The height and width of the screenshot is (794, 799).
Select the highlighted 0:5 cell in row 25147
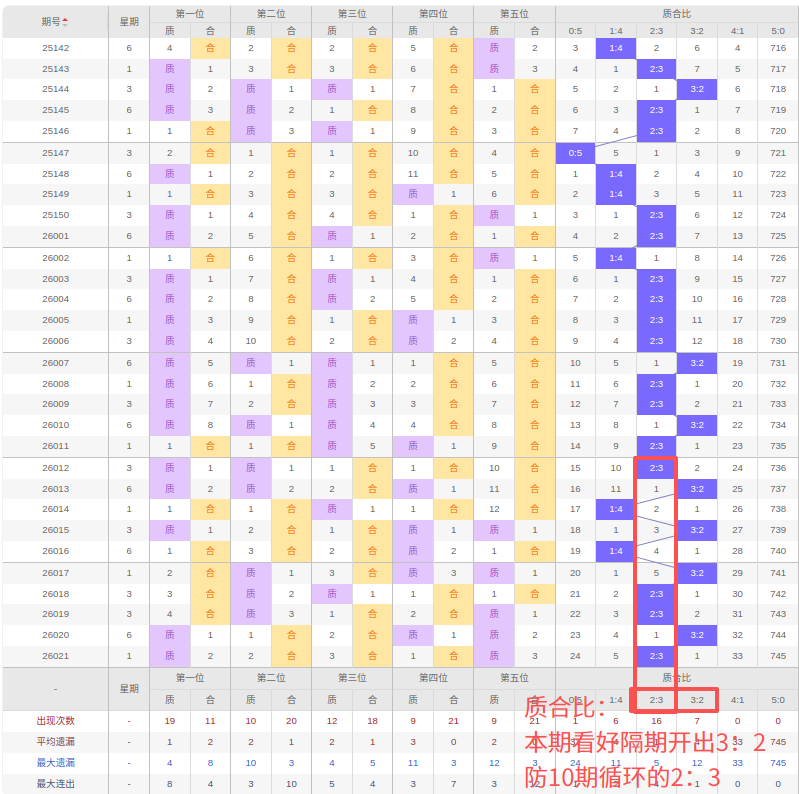pos(575,153)
